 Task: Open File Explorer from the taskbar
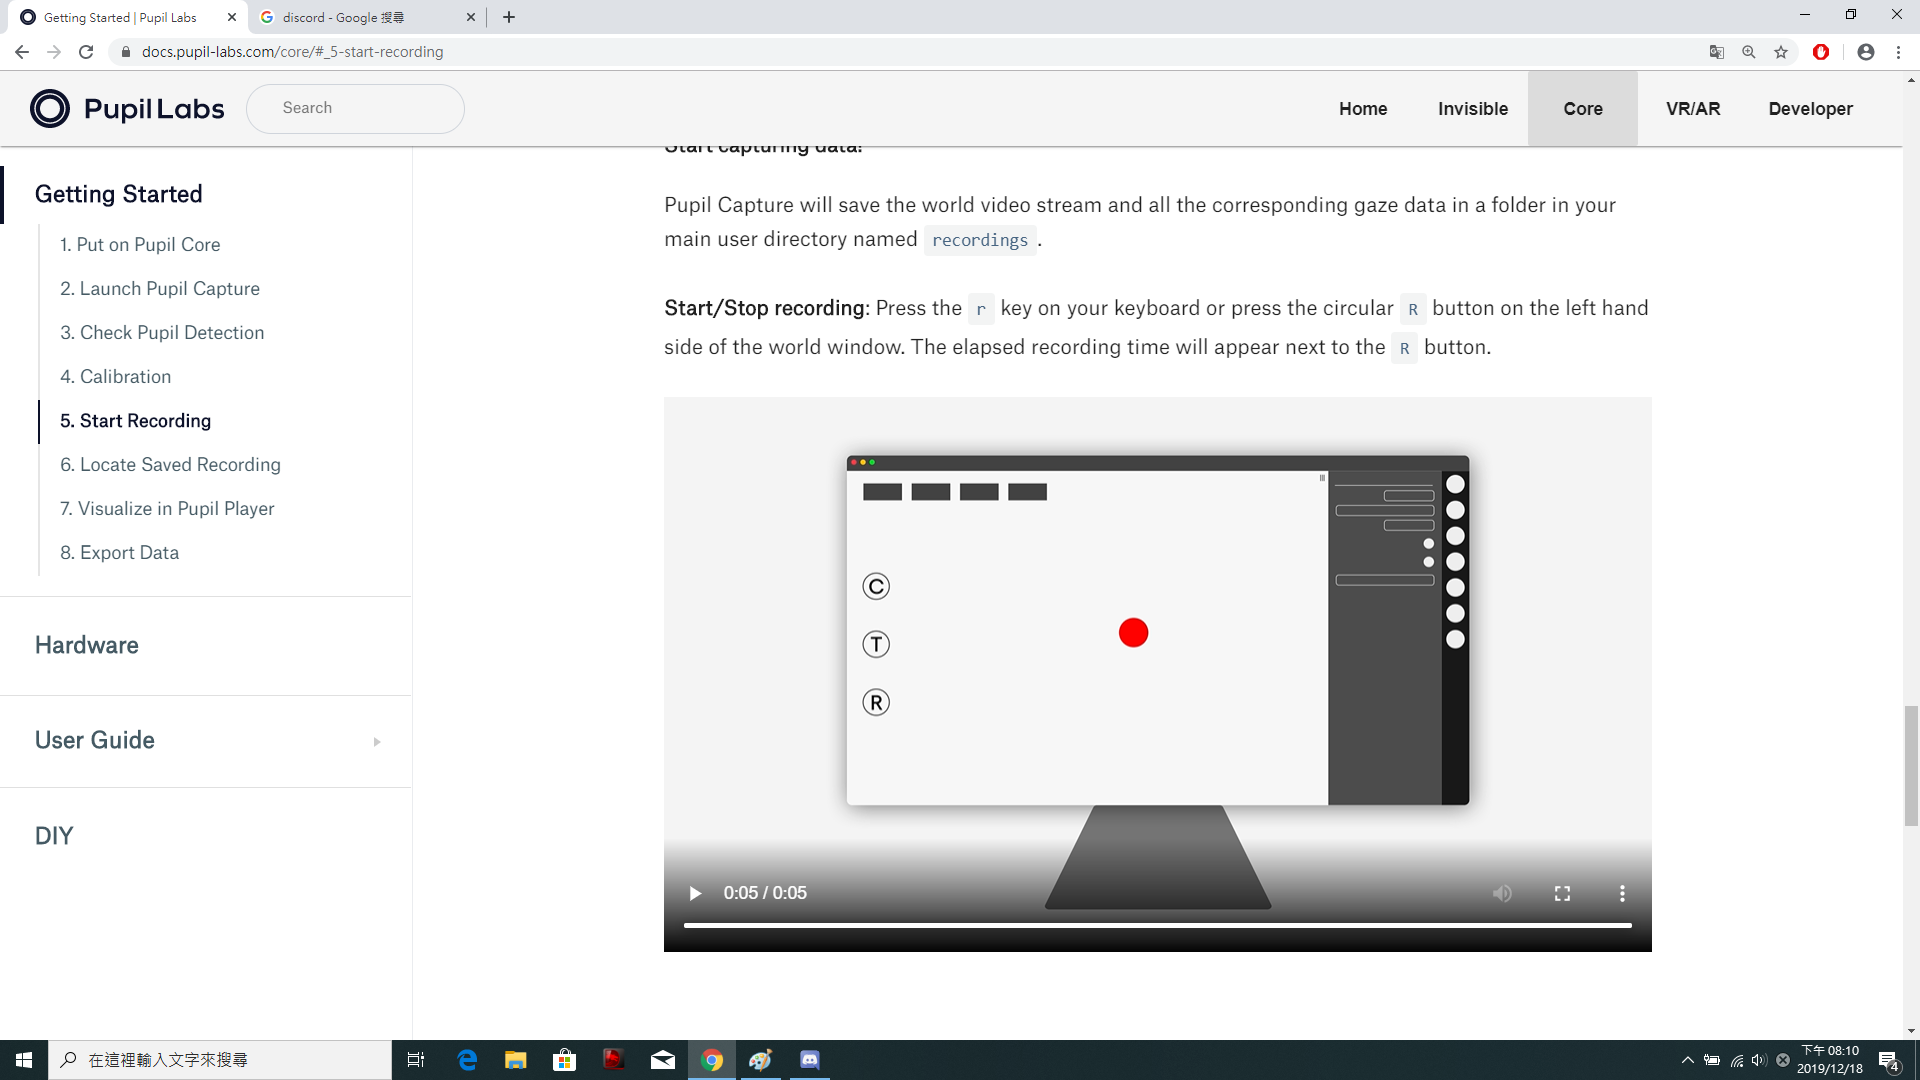[515, 1060]
